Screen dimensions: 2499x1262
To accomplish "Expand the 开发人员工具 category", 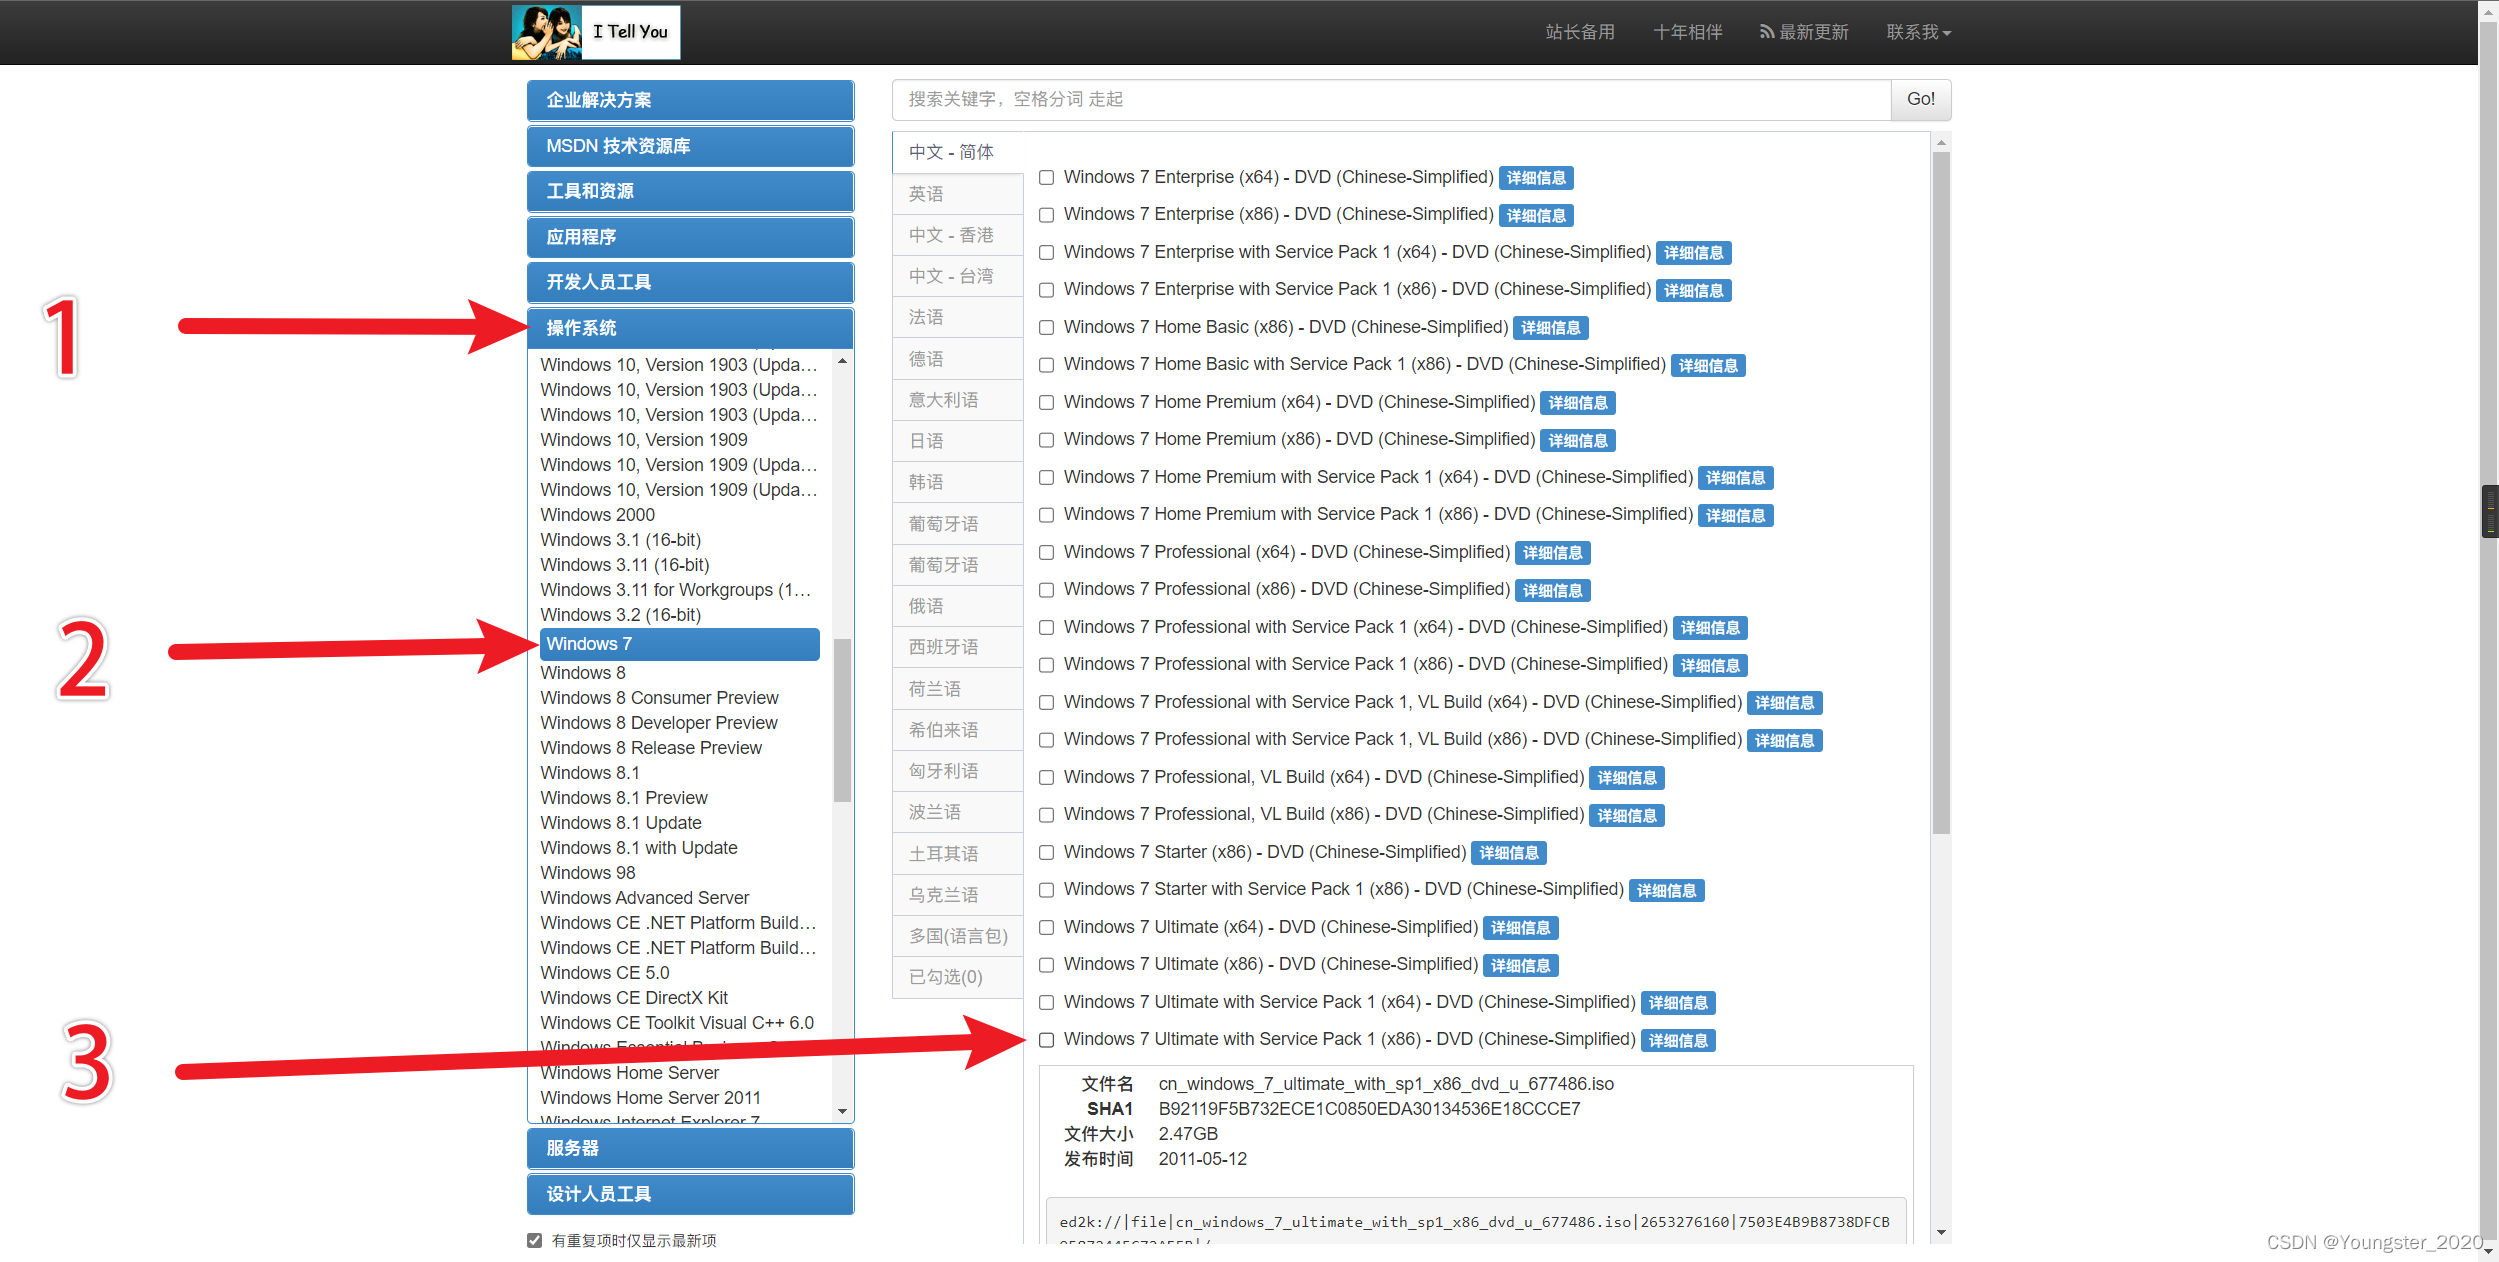I will pyautogui.click(x=690, y=282).
